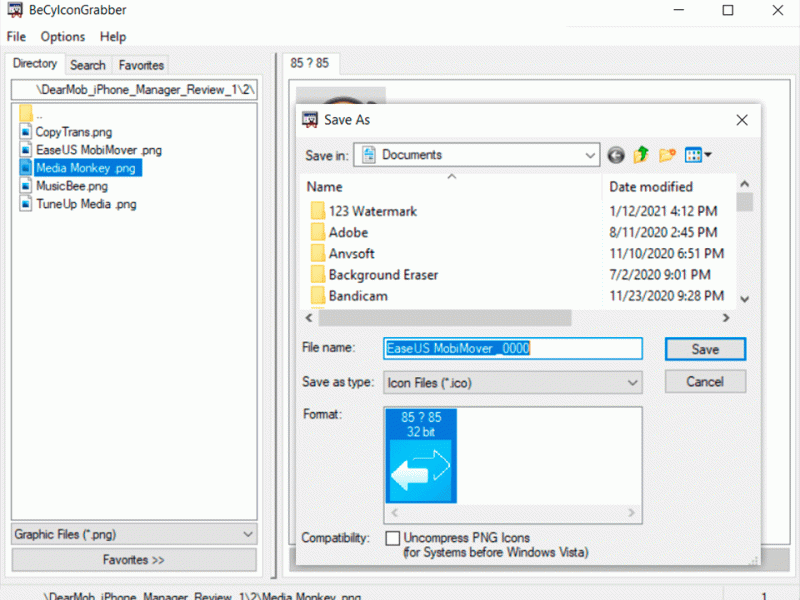Click the format list left scroll arrow

click(x=394, y=513)
